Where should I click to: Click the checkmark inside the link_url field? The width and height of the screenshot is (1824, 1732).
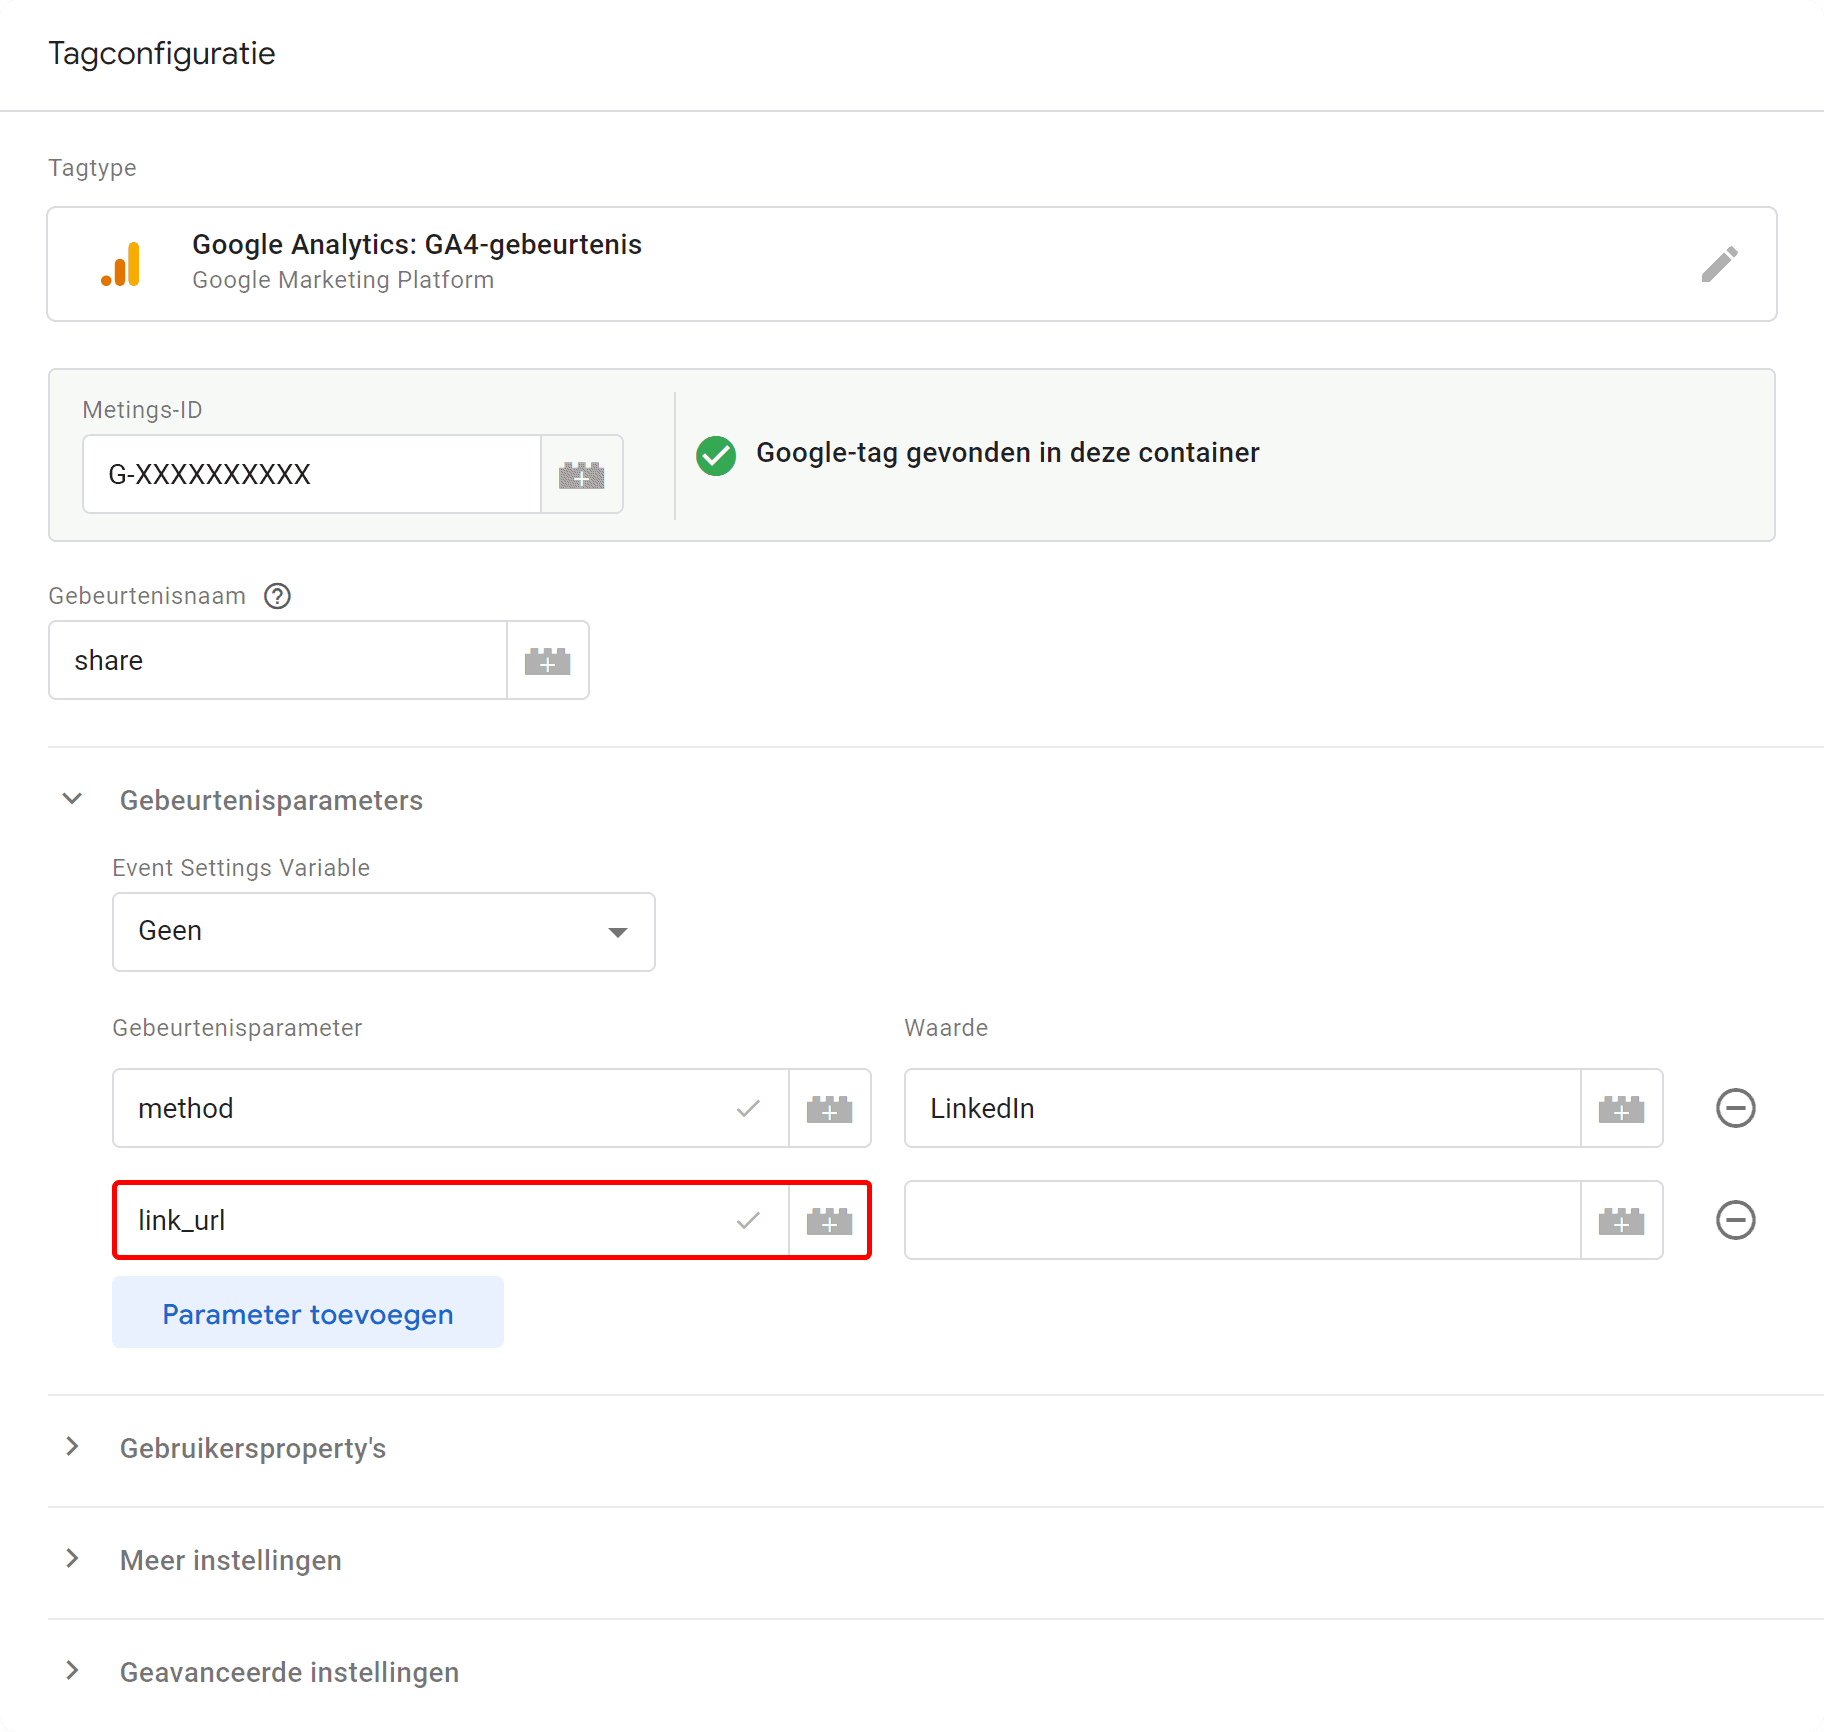point(747,1220)
